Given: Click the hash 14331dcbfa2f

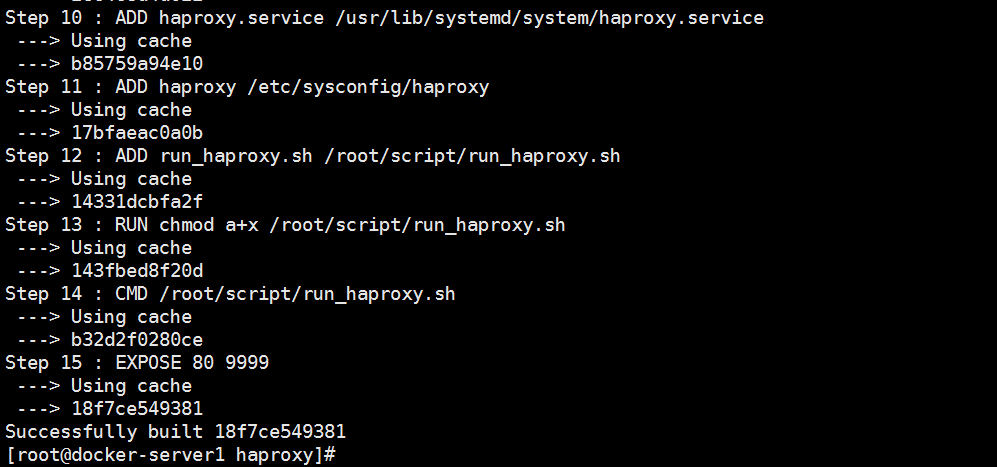Looking at the screenshot, I should 137,201.
